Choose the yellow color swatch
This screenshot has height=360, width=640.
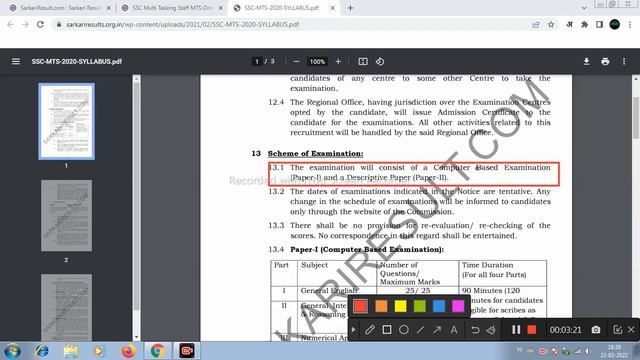[x=400, y=306]
